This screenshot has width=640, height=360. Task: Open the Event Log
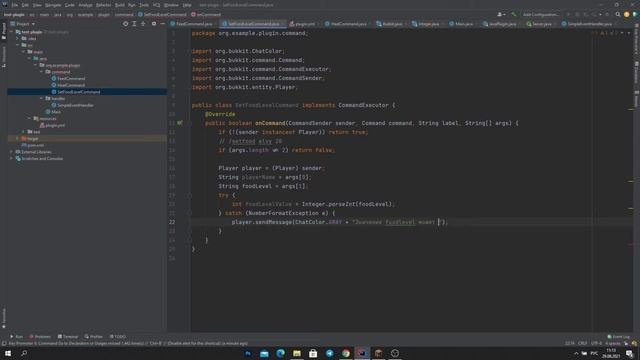(618, 337)
